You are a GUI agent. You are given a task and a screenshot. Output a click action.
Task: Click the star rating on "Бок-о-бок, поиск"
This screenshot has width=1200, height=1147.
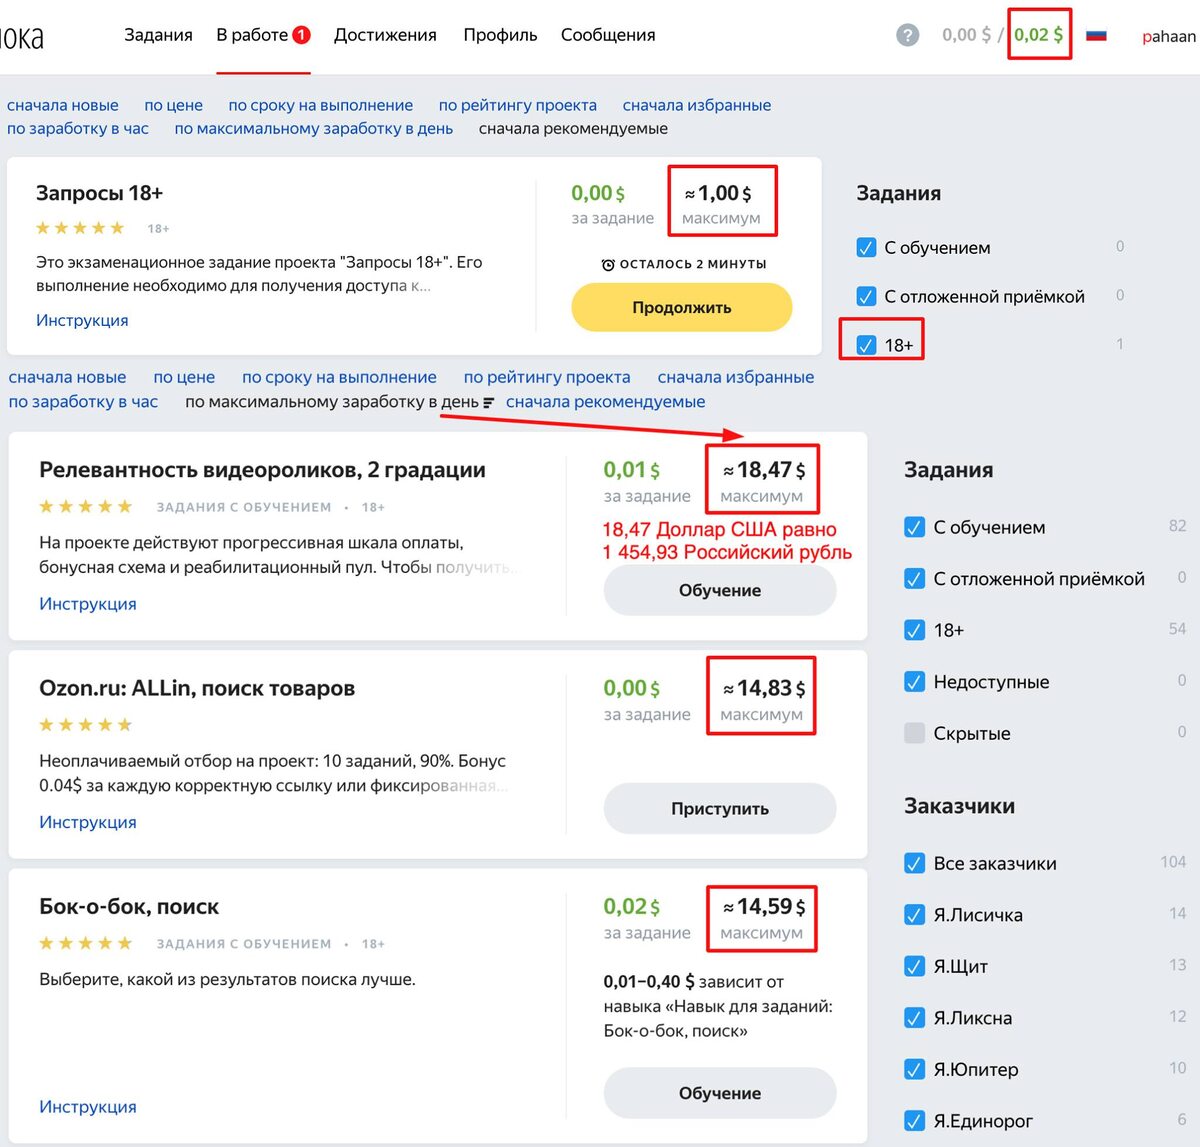point(85,942)
